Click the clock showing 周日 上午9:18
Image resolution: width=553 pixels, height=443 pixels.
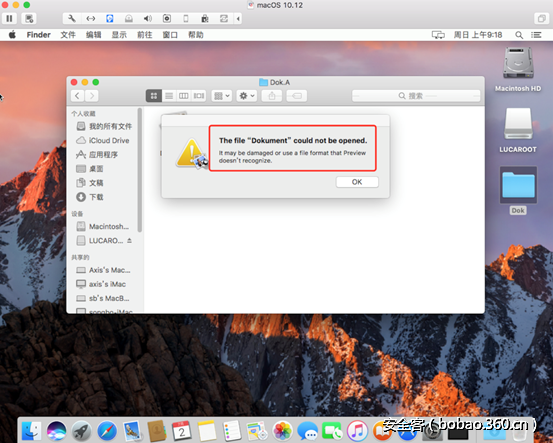coord(478,35)
